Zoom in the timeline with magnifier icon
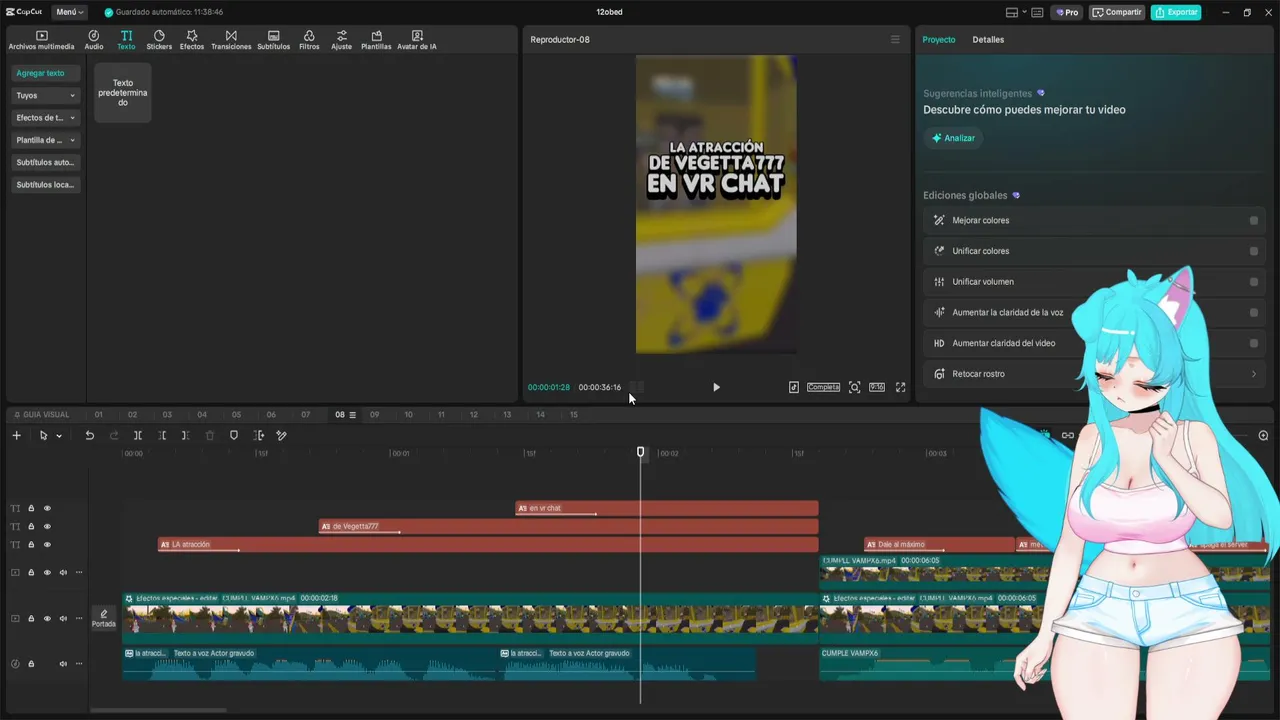This screenshot has height=720, width=1280. pyautogui.click(x=1263, y=435)
